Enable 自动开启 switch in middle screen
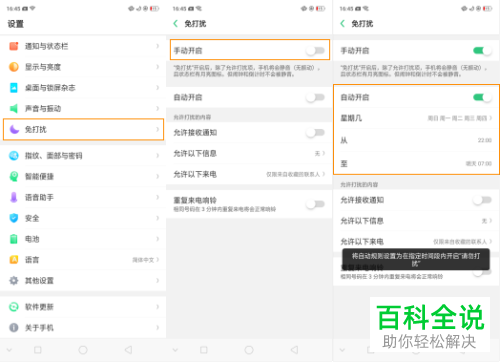500x362 pixels. [315, 97]
